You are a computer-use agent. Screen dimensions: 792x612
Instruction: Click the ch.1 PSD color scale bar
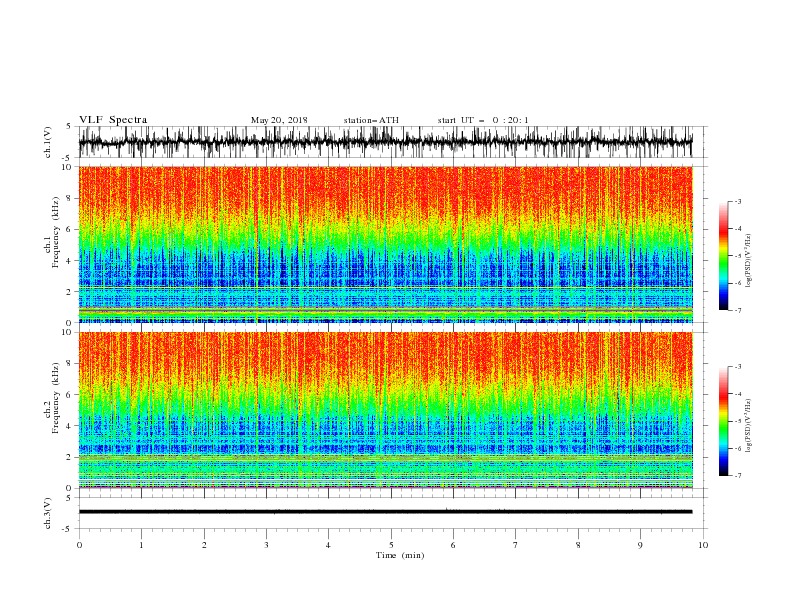click(x=723, y=256)
